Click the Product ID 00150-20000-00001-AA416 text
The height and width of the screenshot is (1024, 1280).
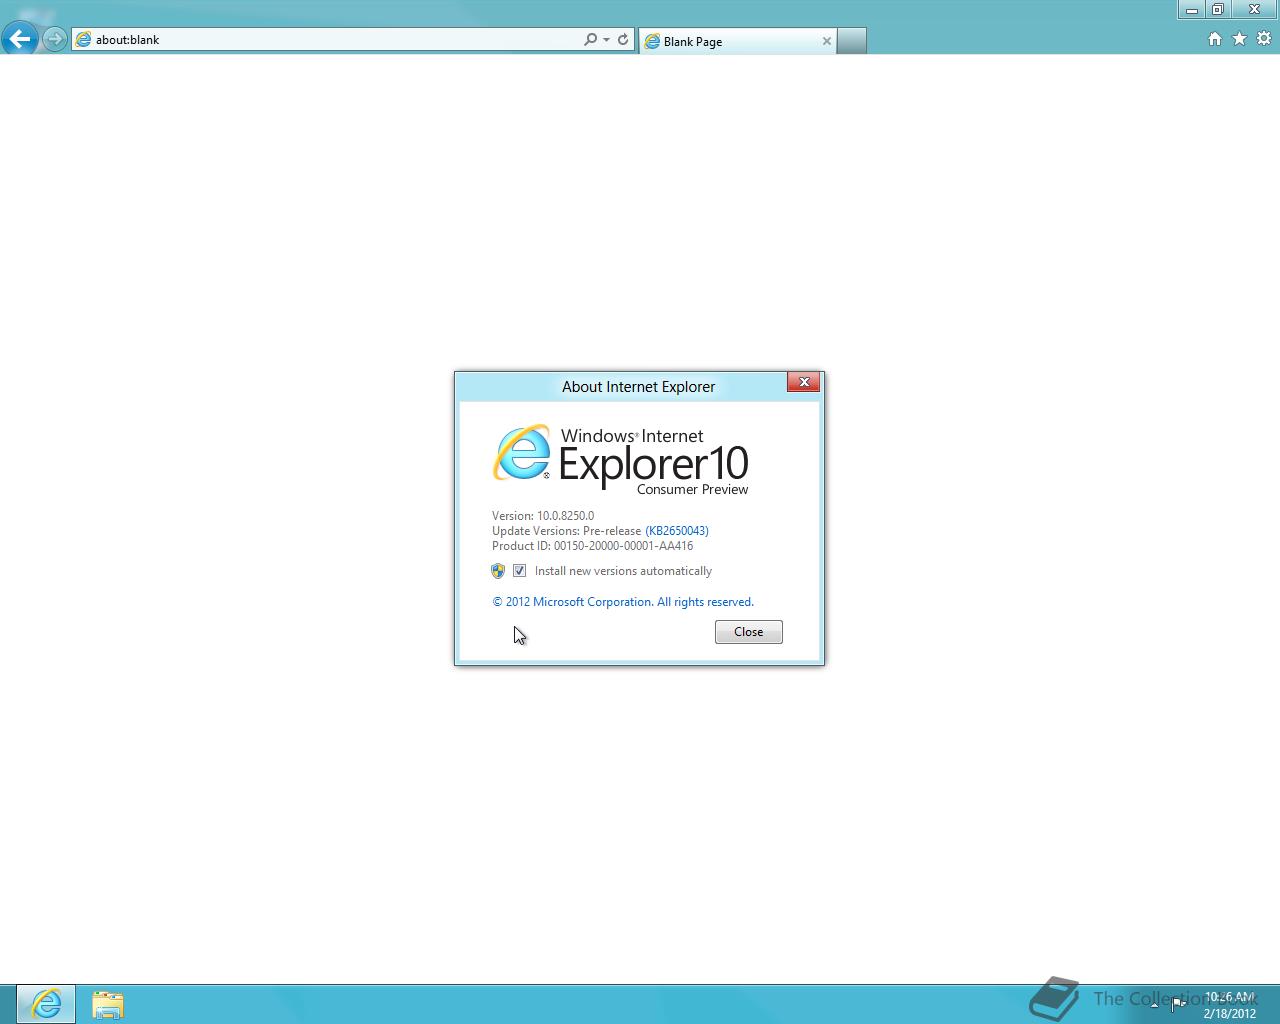(592, 546)
